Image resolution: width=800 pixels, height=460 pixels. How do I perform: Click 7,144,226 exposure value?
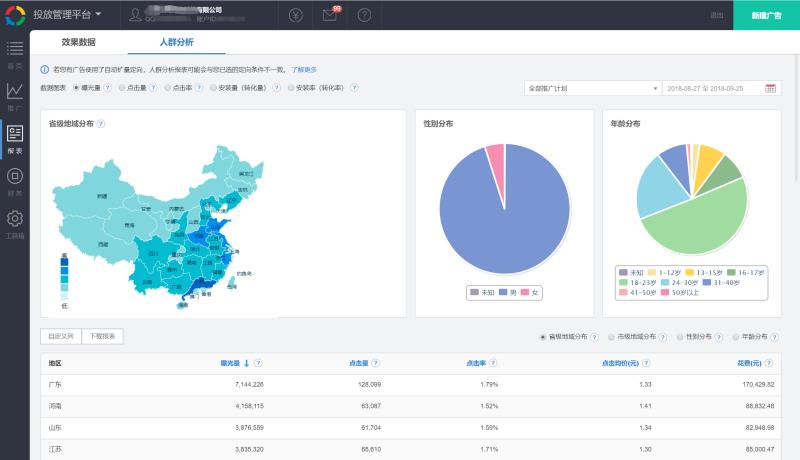[x=249, y=385]
